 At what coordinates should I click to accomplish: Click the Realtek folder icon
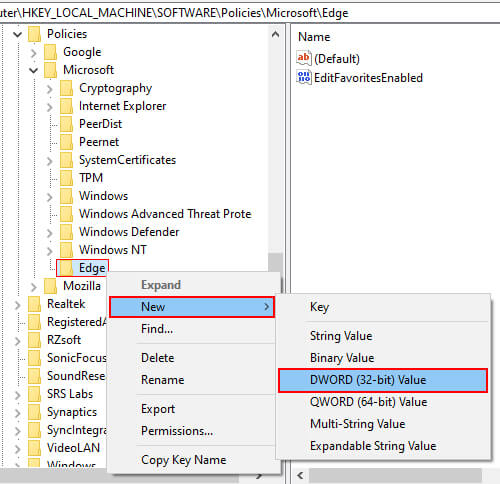tap(35, 304)
